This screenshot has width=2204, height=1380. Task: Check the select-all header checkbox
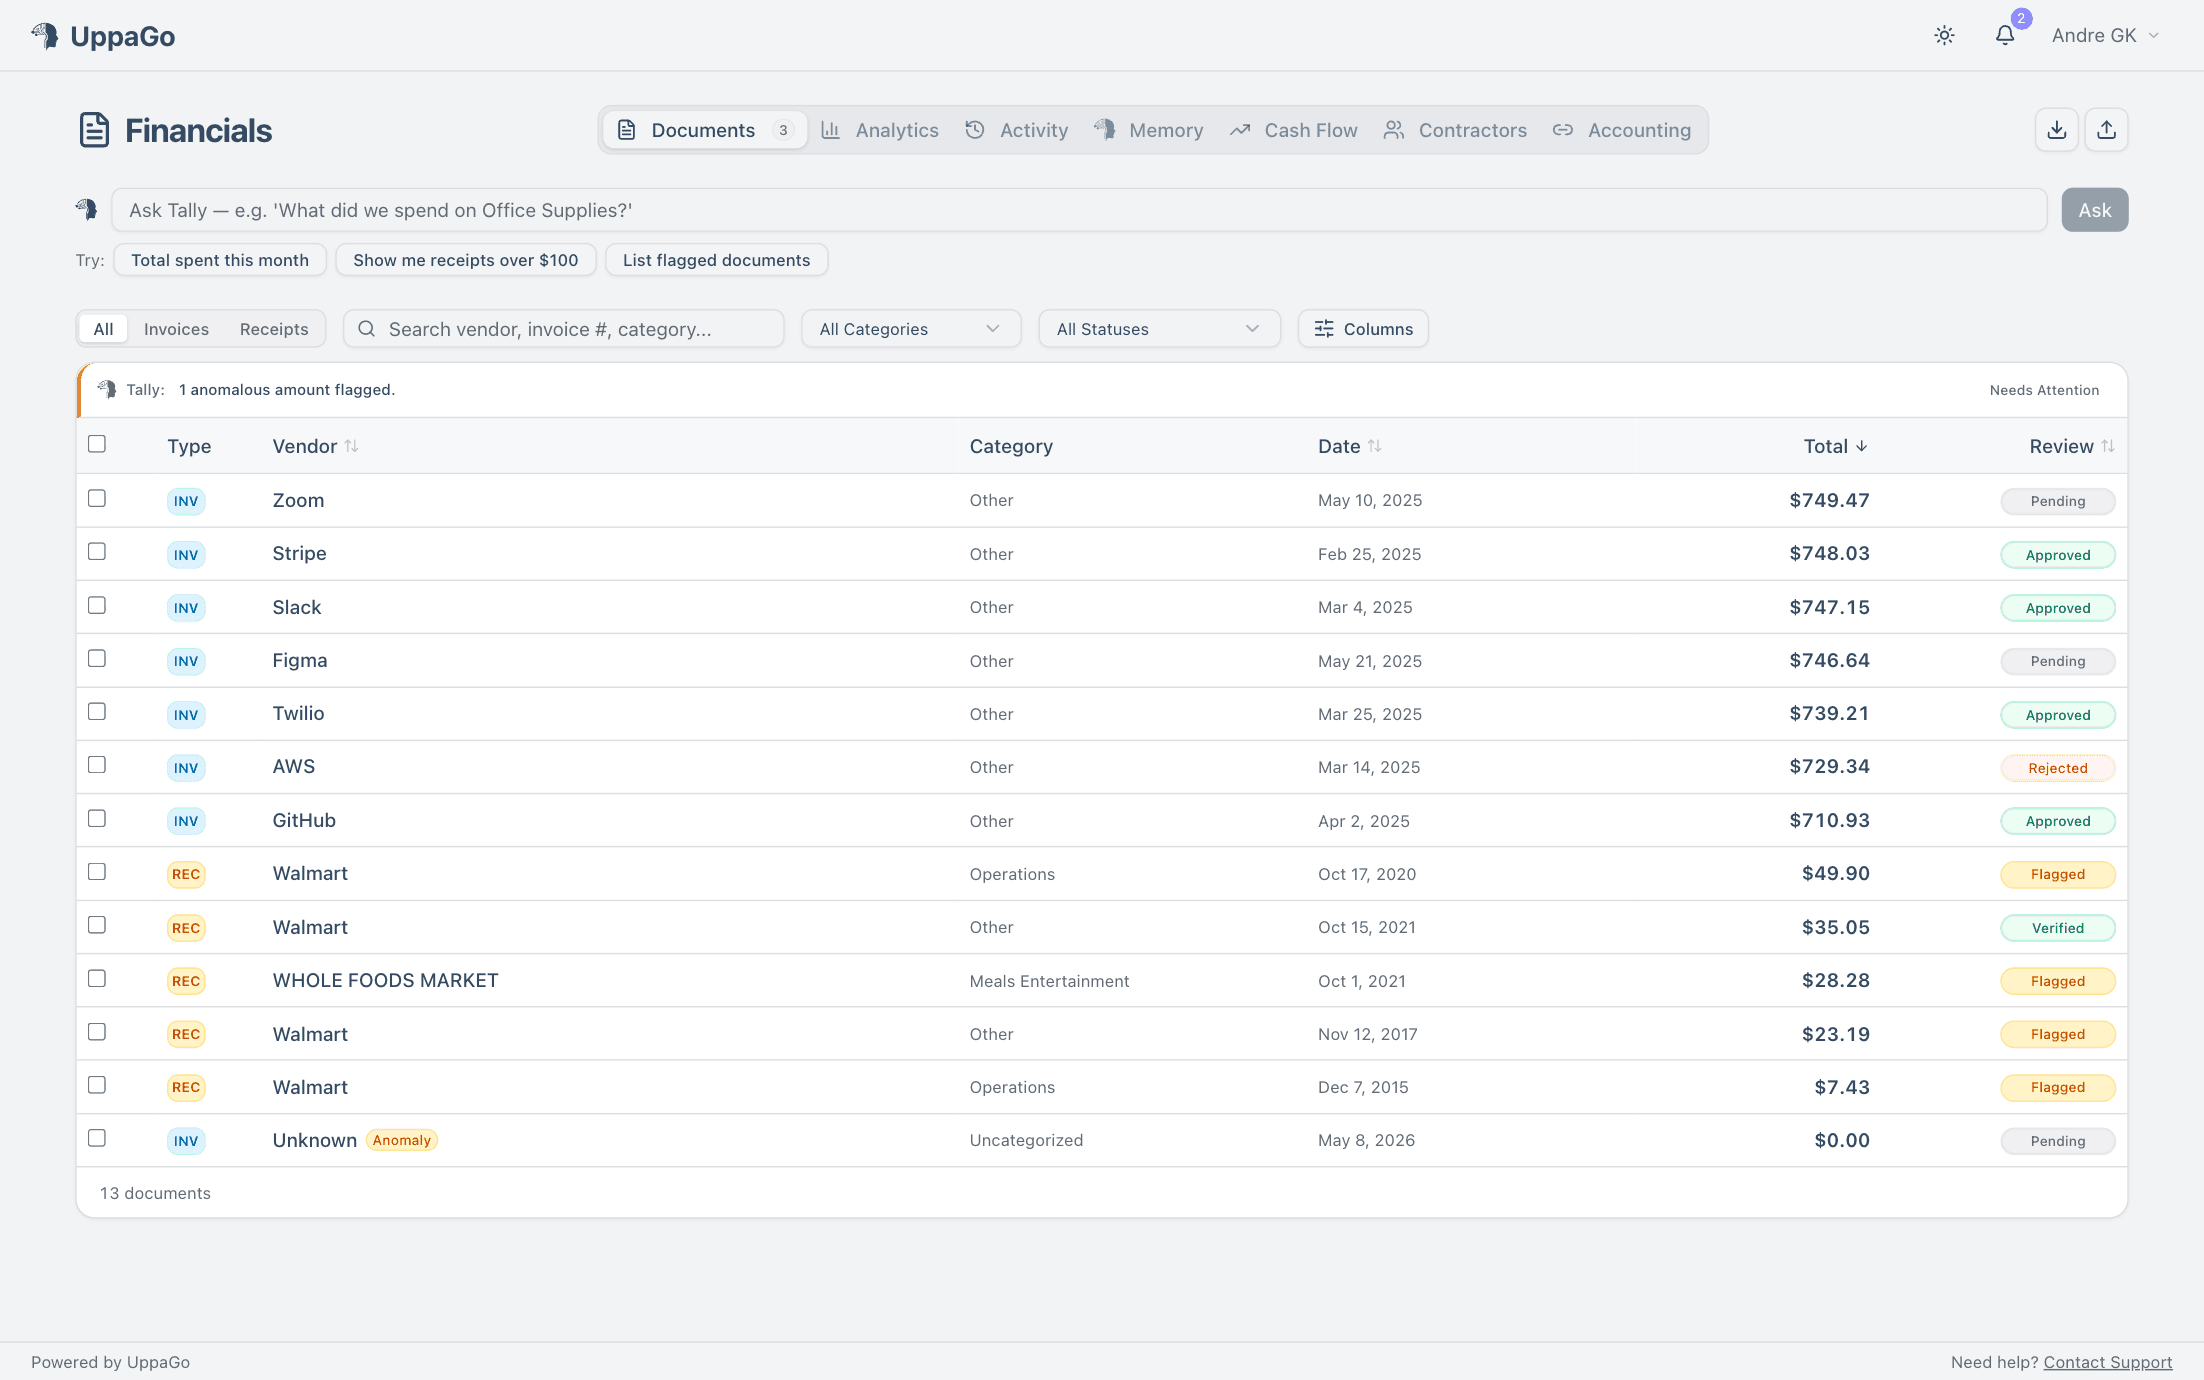(x=97, y=444)
